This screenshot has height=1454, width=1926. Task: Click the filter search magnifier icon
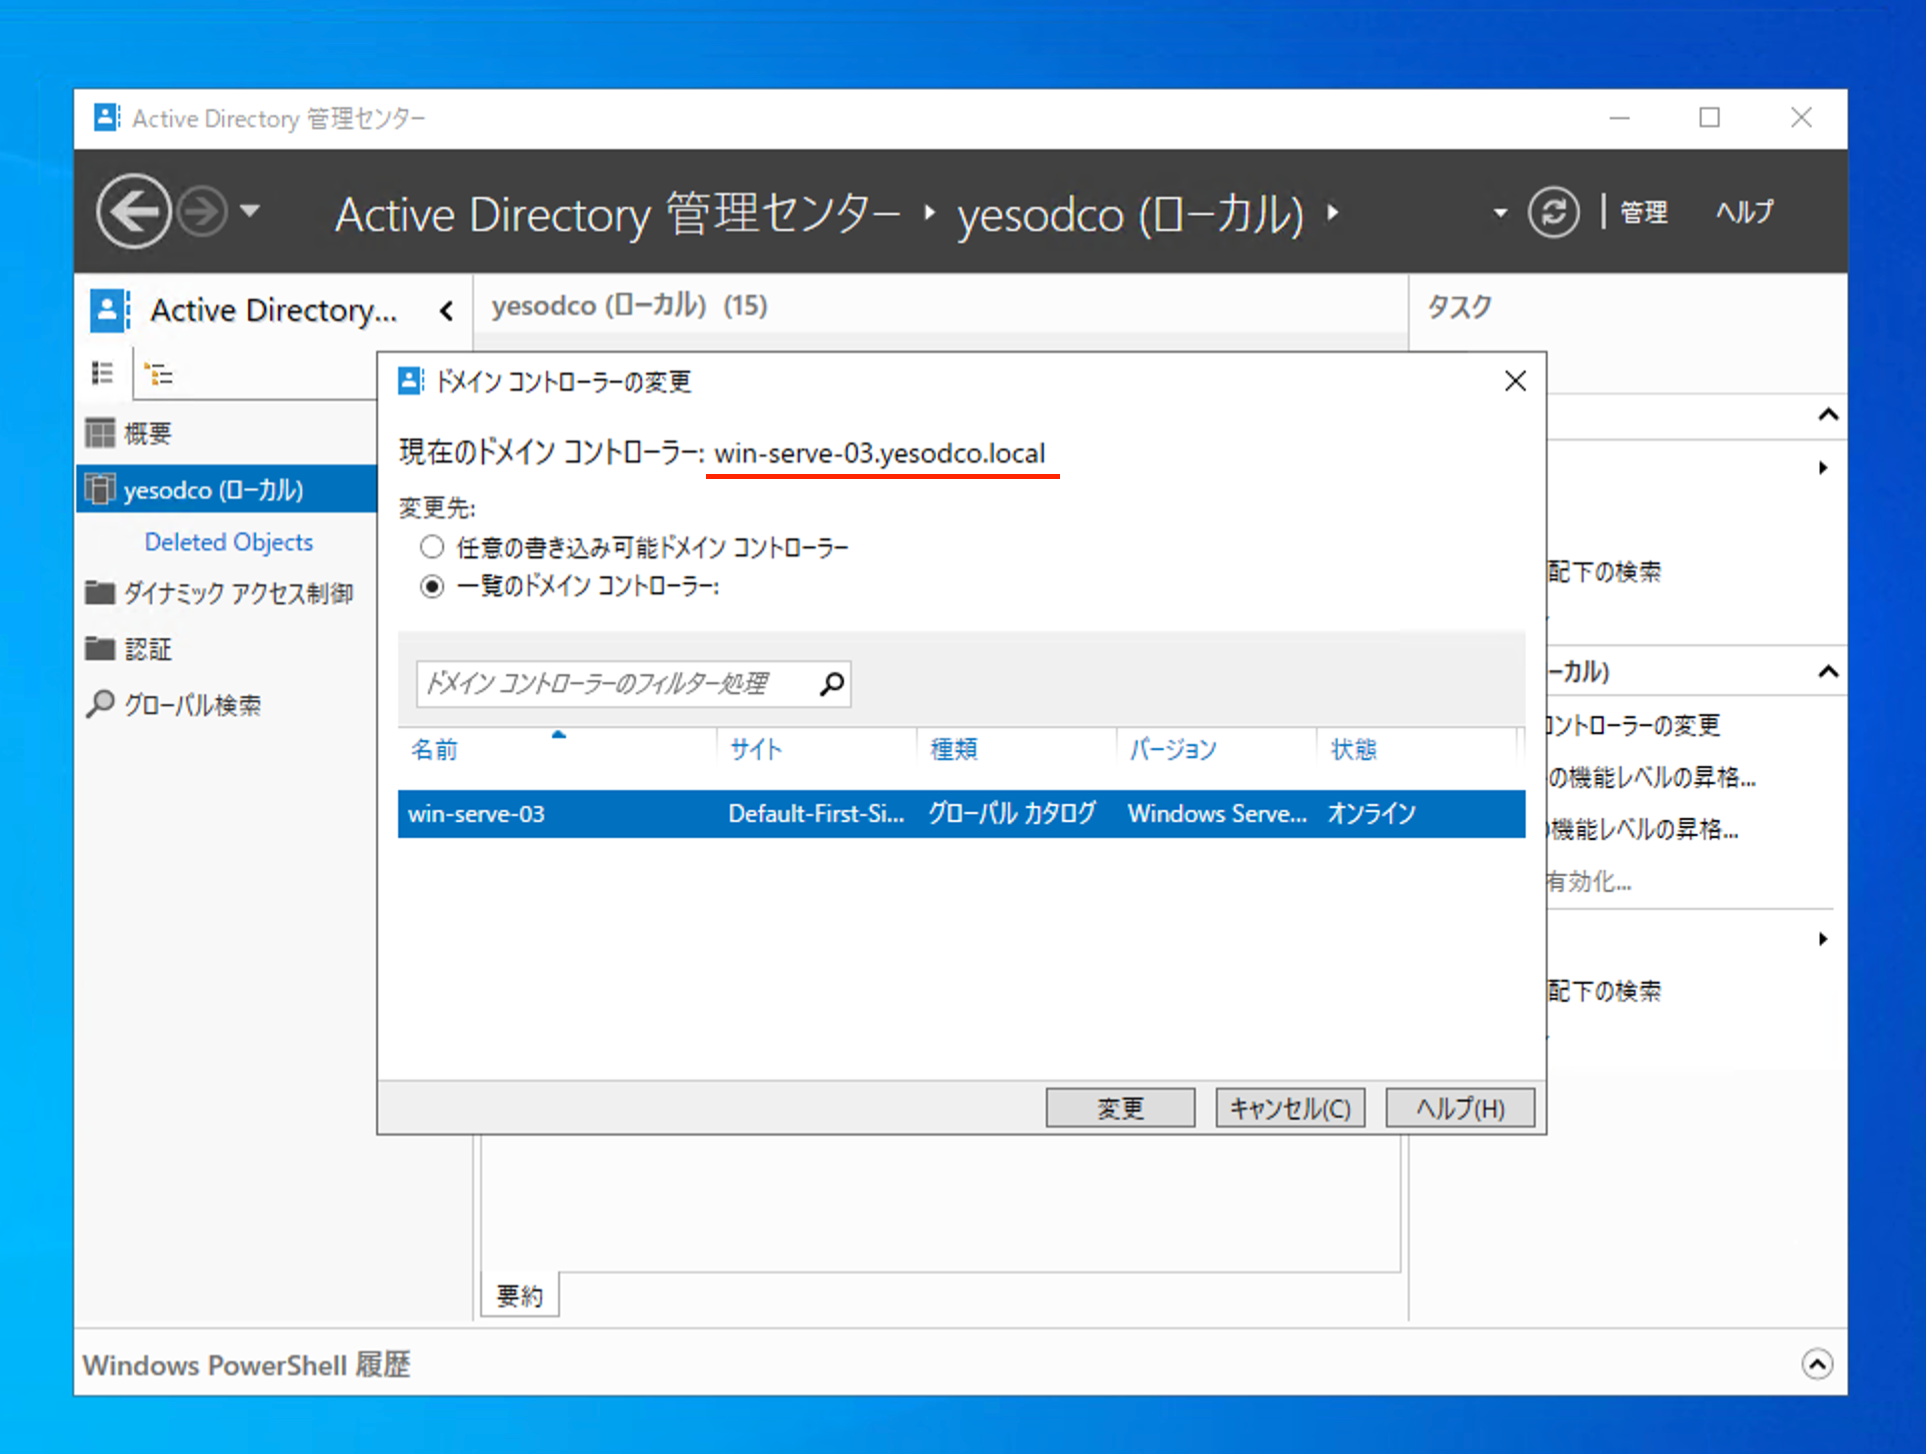pos(832,684)
